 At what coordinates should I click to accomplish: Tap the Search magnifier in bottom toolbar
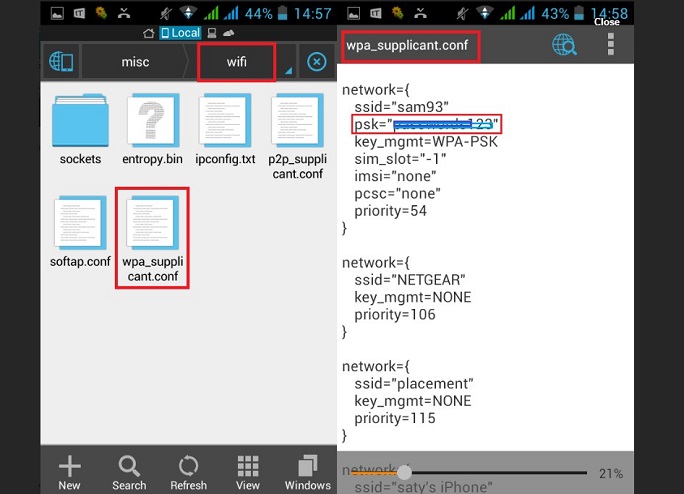129,472
